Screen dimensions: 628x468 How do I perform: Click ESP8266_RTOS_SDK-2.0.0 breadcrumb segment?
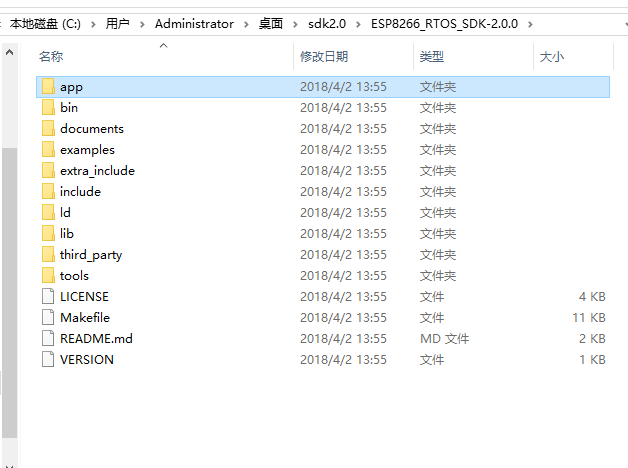pos(444,24)
